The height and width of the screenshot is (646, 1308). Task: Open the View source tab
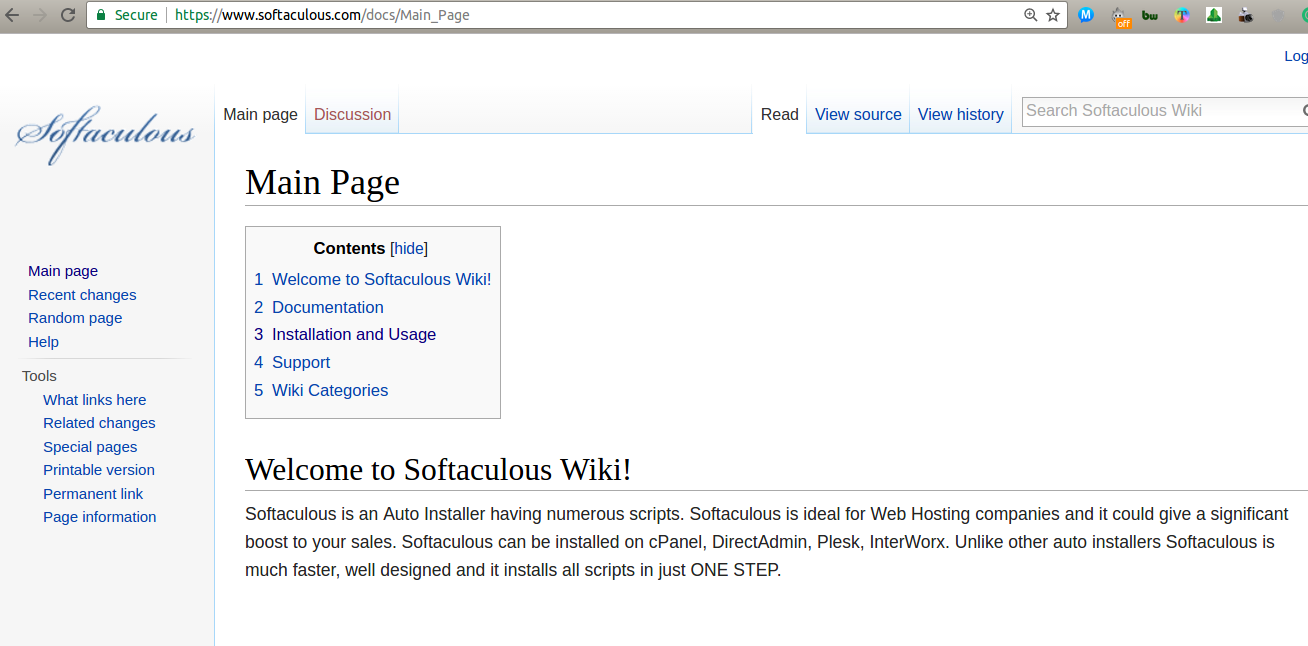point(858,114)
